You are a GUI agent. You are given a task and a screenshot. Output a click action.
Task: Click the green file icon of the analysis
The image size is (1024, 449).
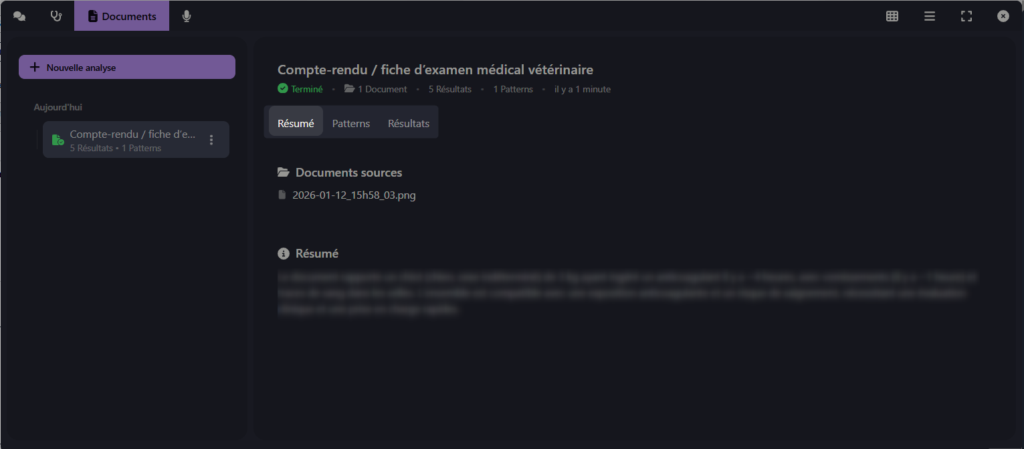(x=58, y=140)
